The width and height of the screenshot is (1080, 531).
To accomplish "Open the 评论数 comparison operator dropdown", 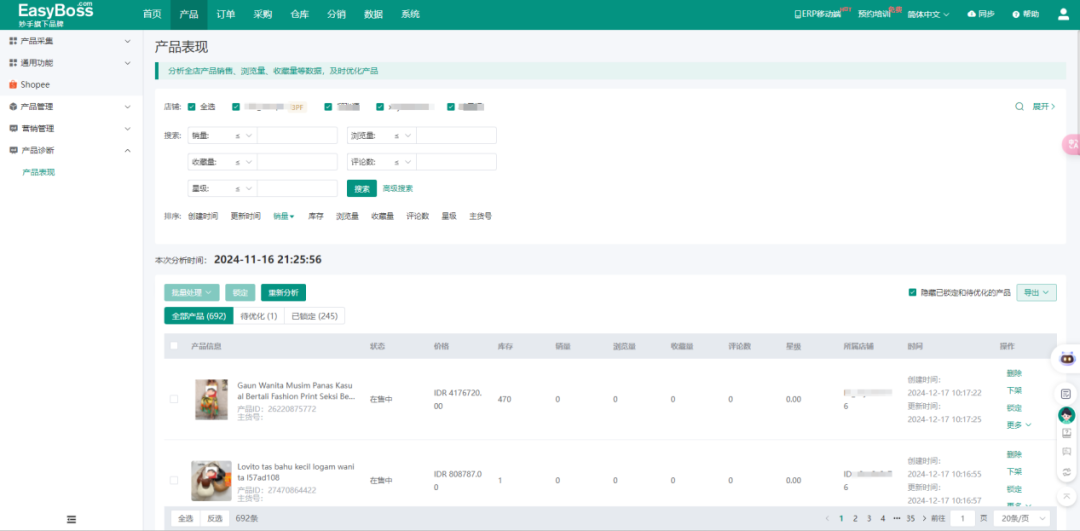I will 402,162.
